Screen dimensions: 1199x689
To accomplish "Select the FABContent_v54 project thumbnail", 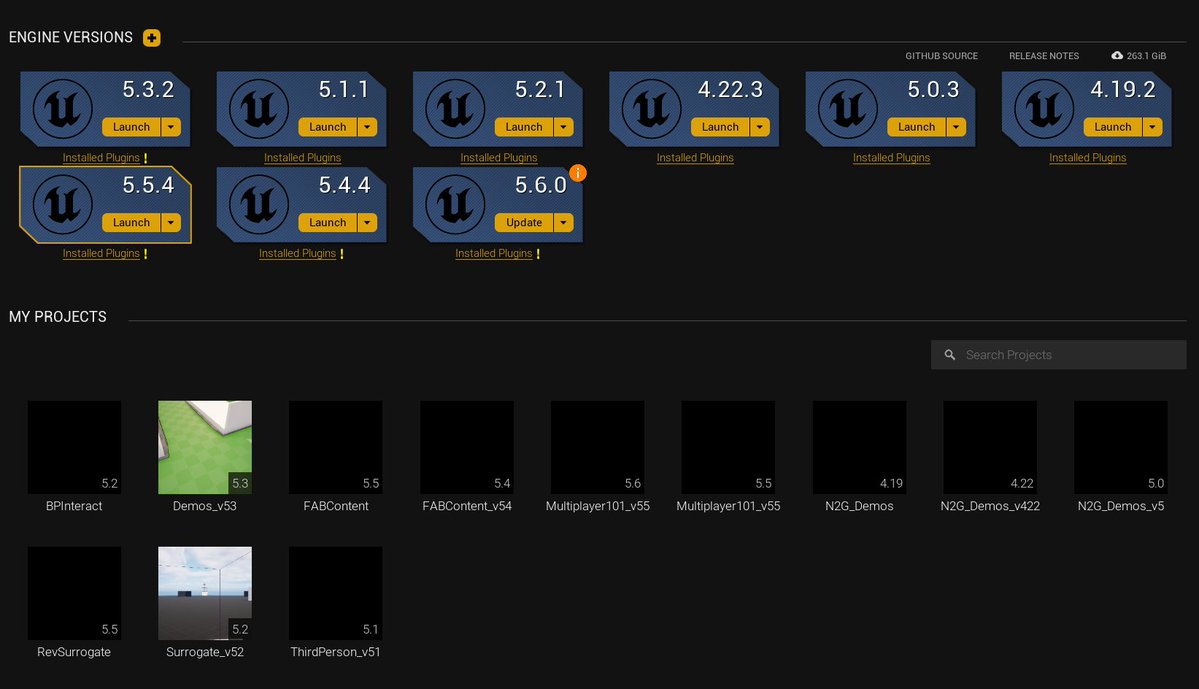I will 466,447.
